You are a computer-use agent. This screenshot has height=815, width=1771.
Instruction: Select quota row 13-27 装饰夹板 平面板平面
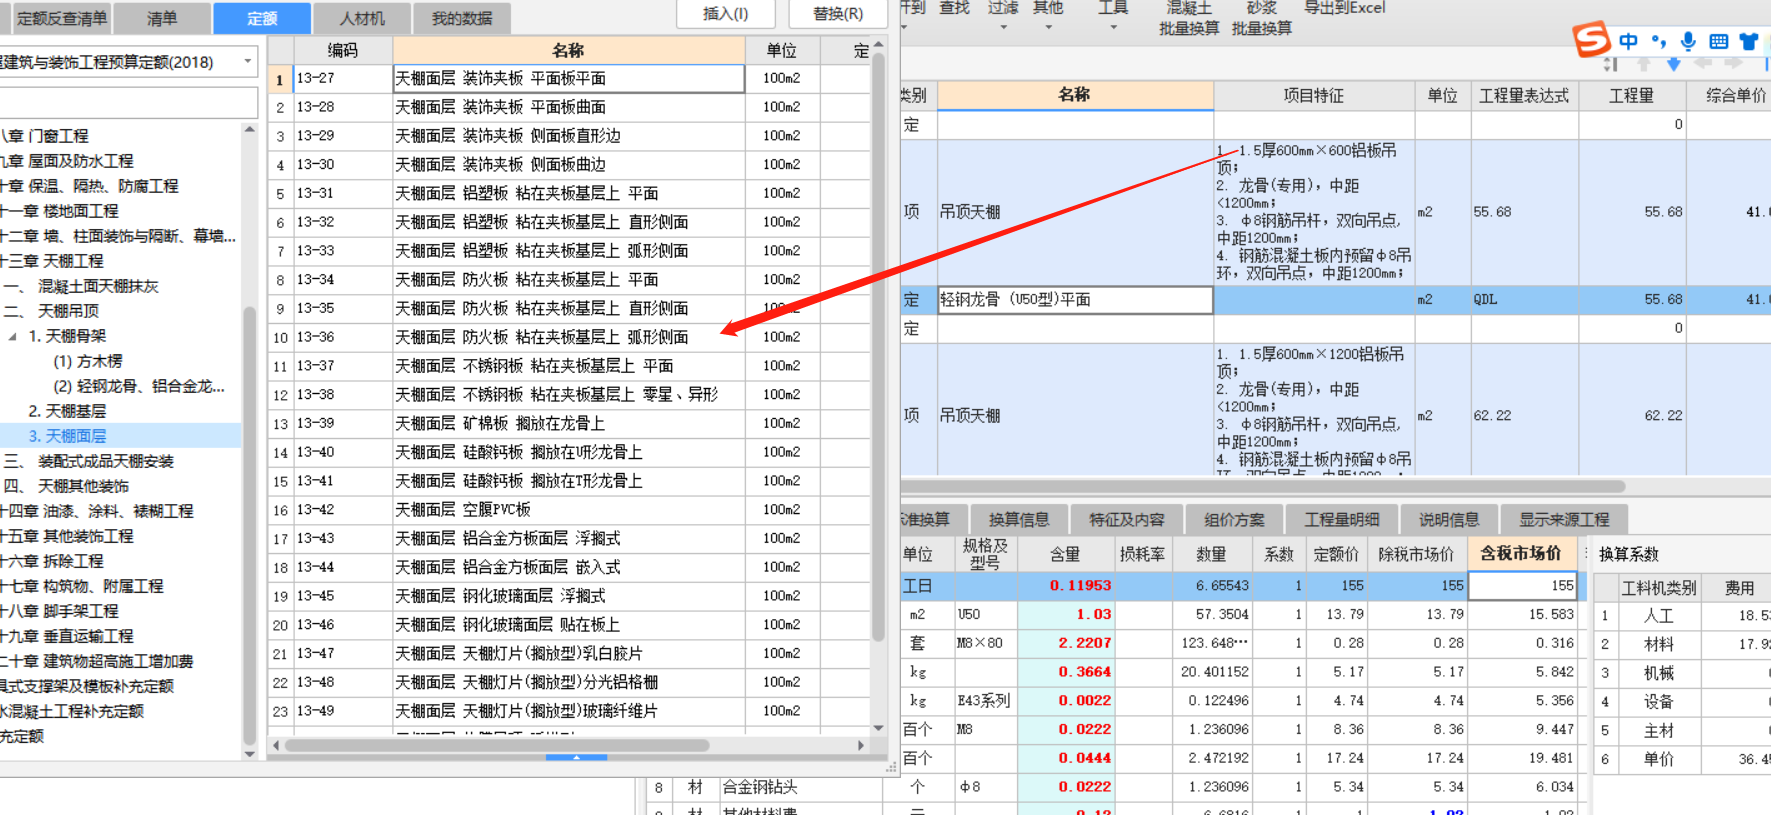point(568,78)
